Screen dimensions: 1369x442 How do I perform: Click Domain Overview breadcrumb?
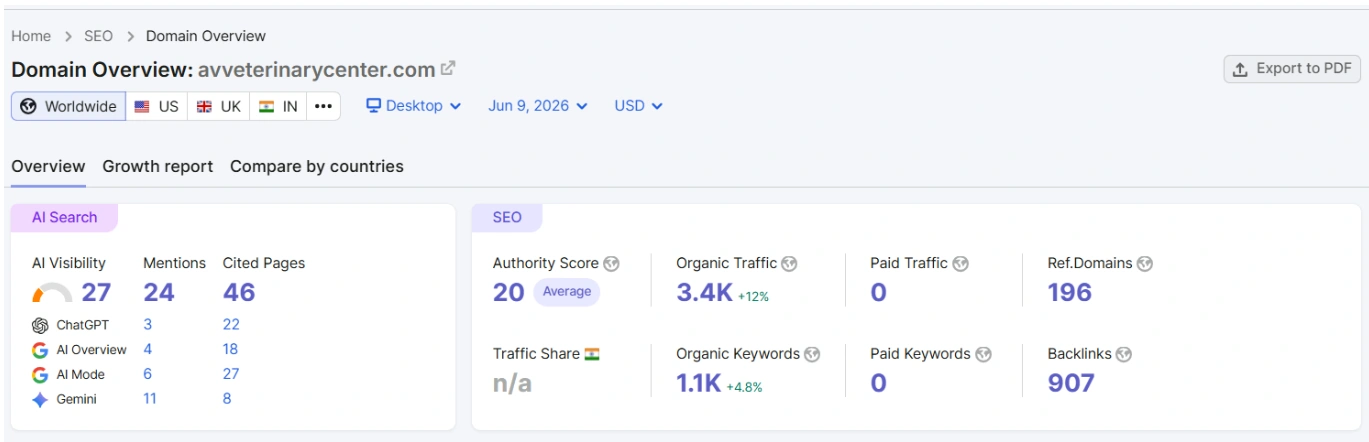coord(206,36)
